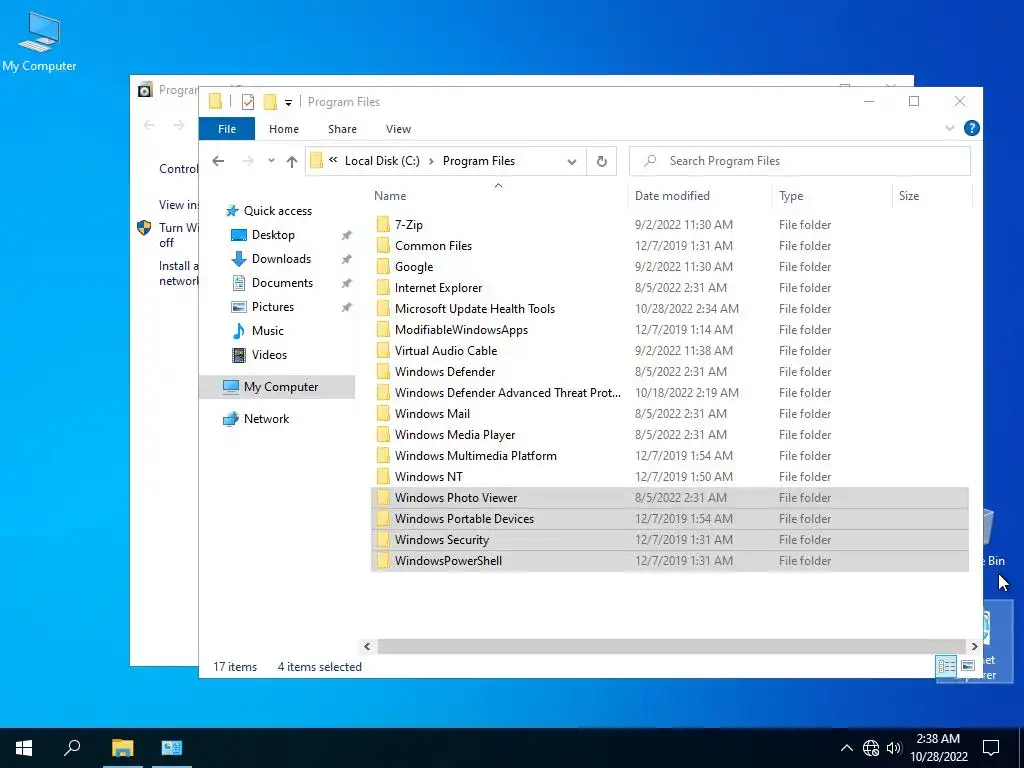
Task: Select the Windows Multimedia Platform folder
Action: tap(475, 455)
